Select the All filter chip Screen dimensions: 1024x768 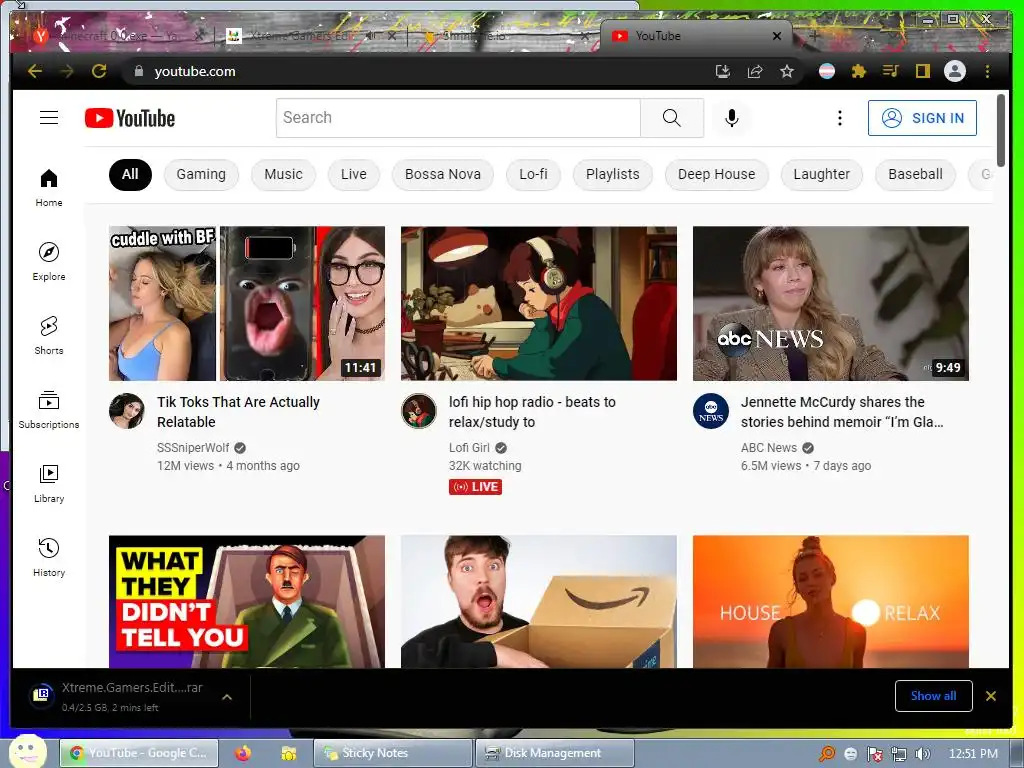[x=130, y=174]
